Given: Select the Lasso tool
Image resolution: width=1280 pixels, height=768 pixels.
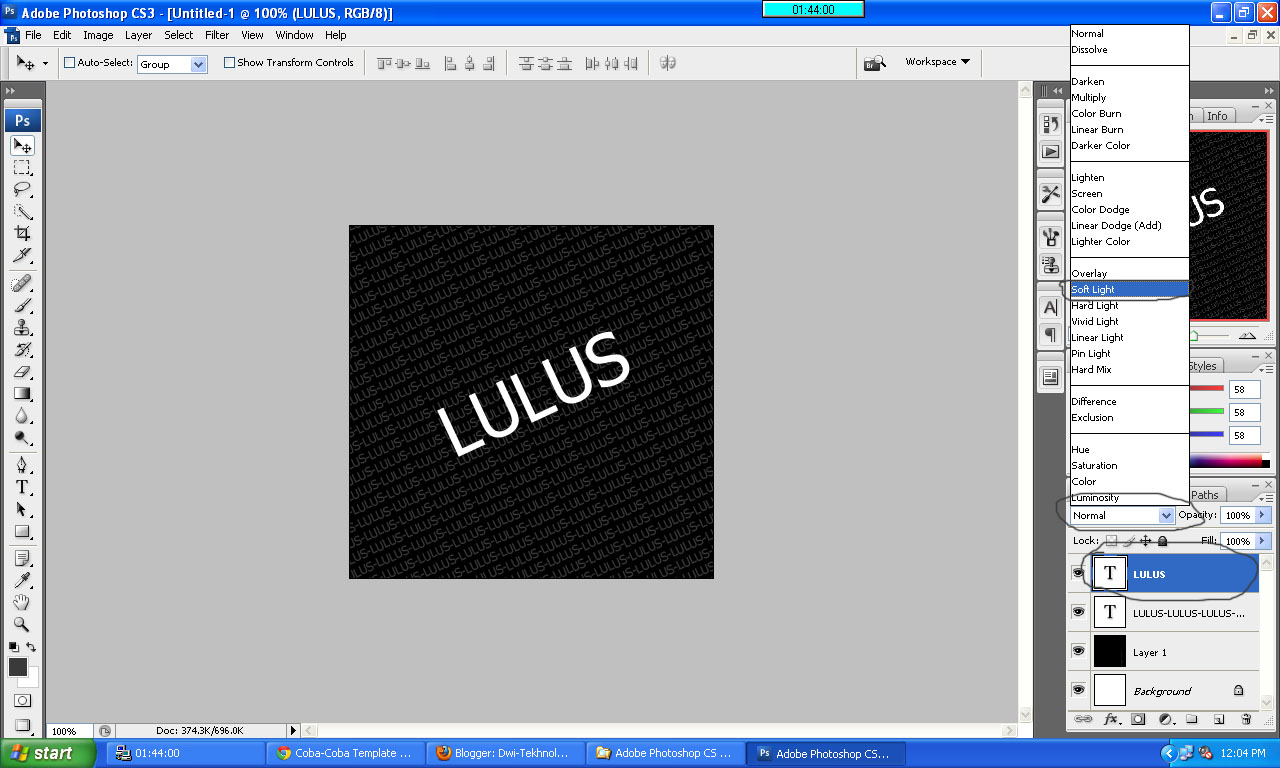Looking at the screenshot, I should 22,189.
